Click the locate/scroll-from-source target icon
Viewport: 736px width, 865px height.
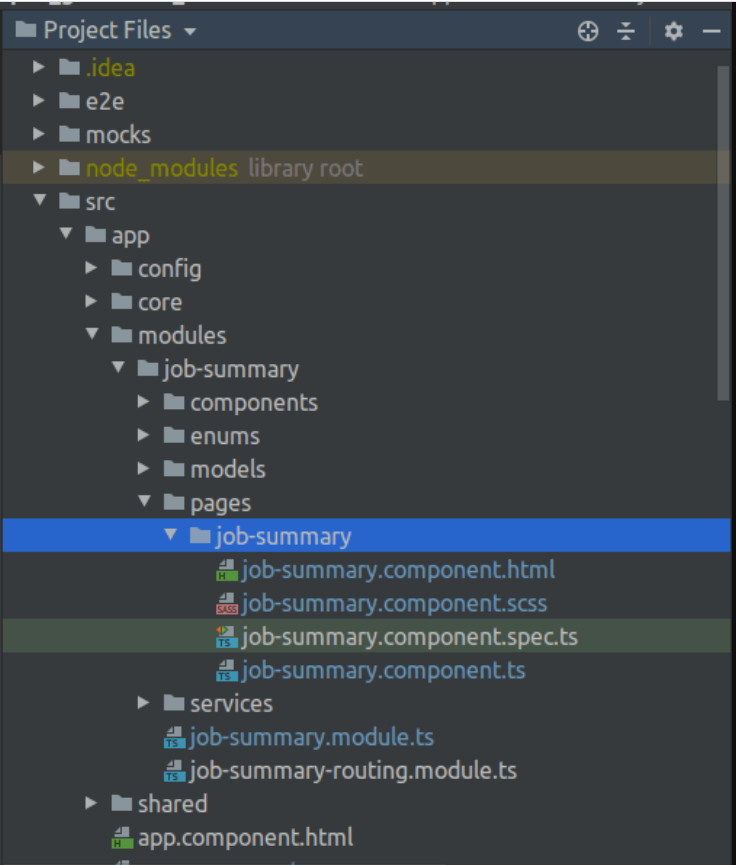pos(588,32)
